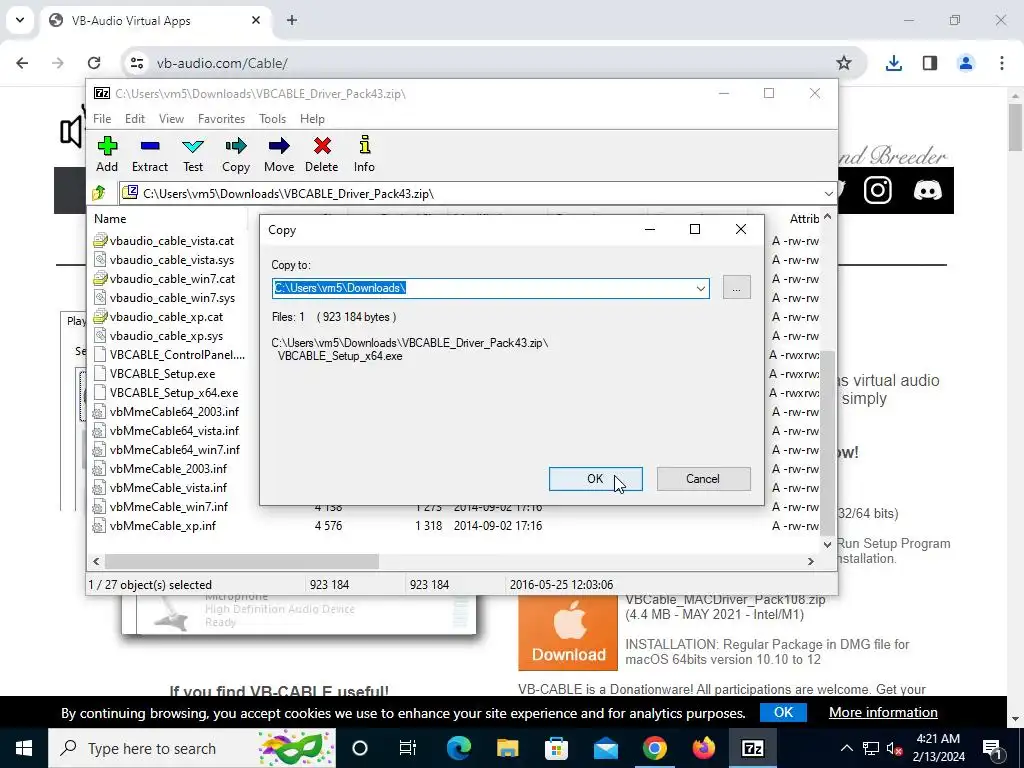Open Firefox from the taskbar

coord(703,748)
